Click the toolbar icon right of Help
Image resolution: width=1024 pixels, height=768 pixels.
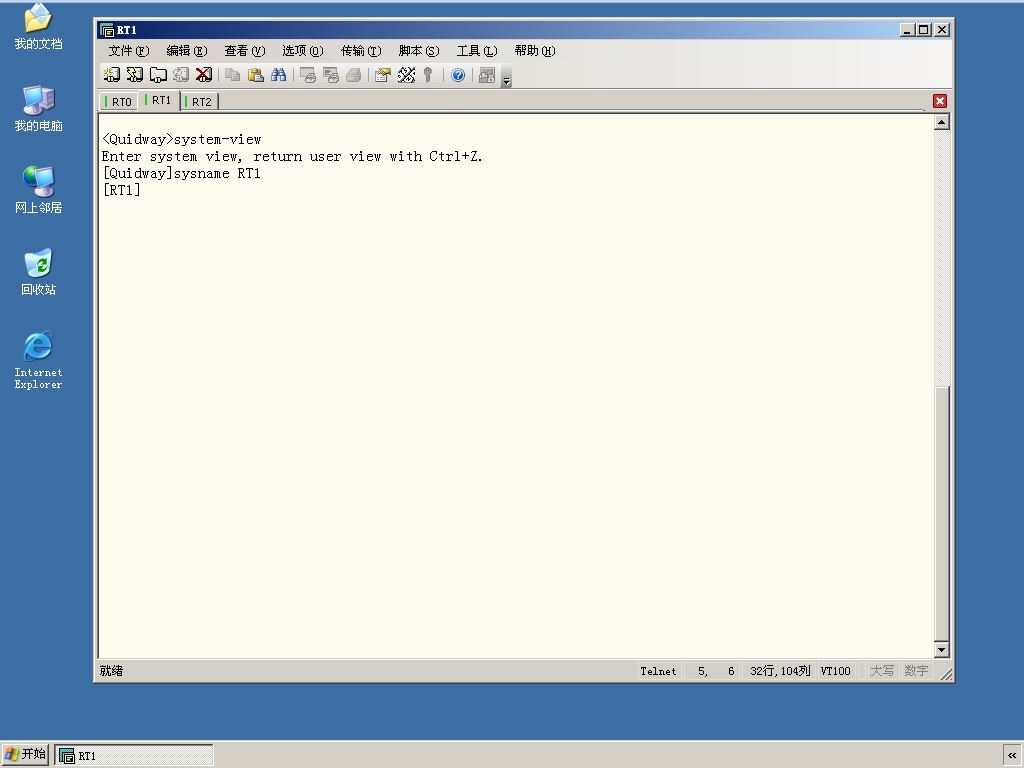[x=487, y=75]
